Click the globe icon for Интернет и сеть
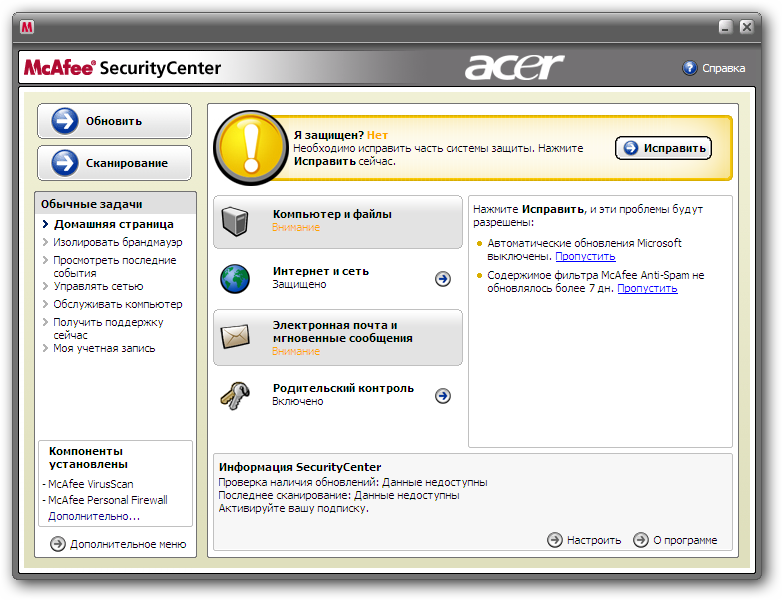Image resolution: width=782 pixels, height=600 pixels. (x=235, y=278)
